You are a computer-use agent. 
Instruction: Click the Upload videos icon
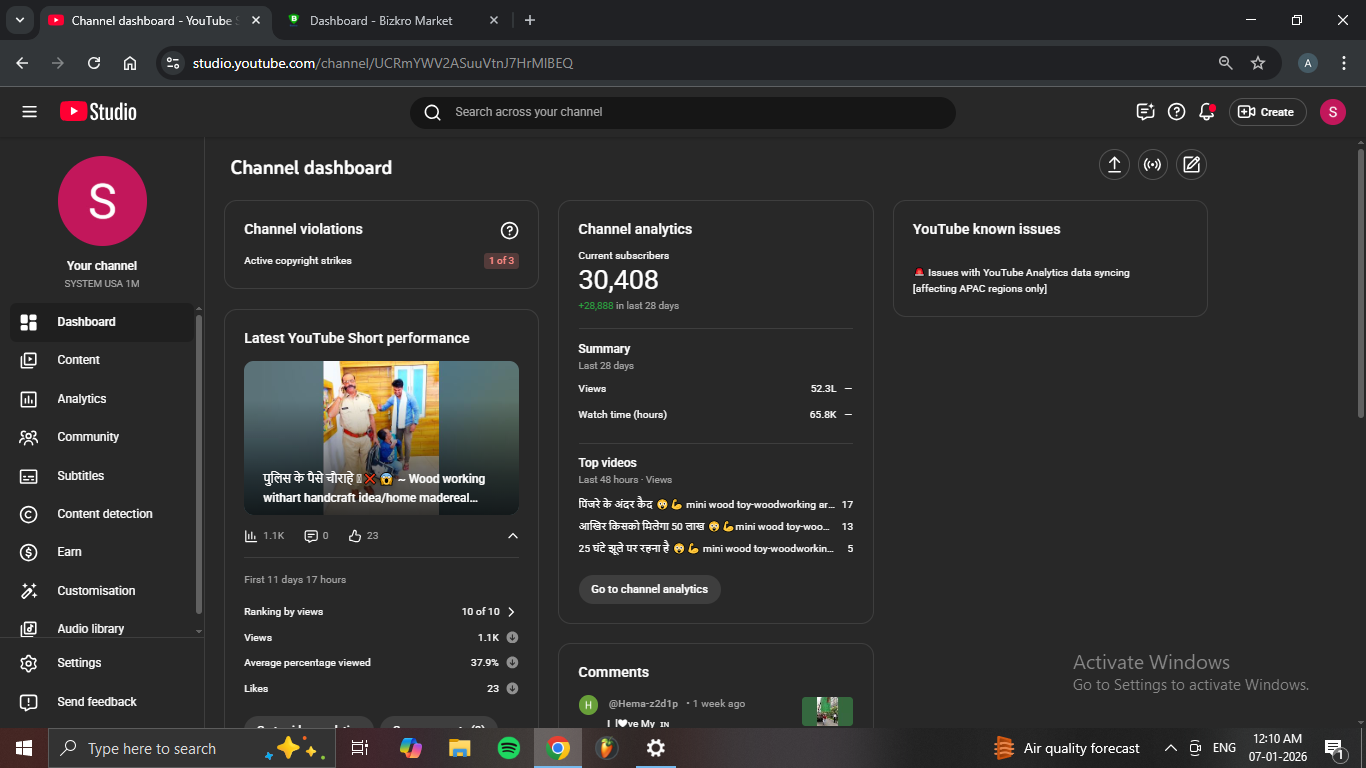1114,165
